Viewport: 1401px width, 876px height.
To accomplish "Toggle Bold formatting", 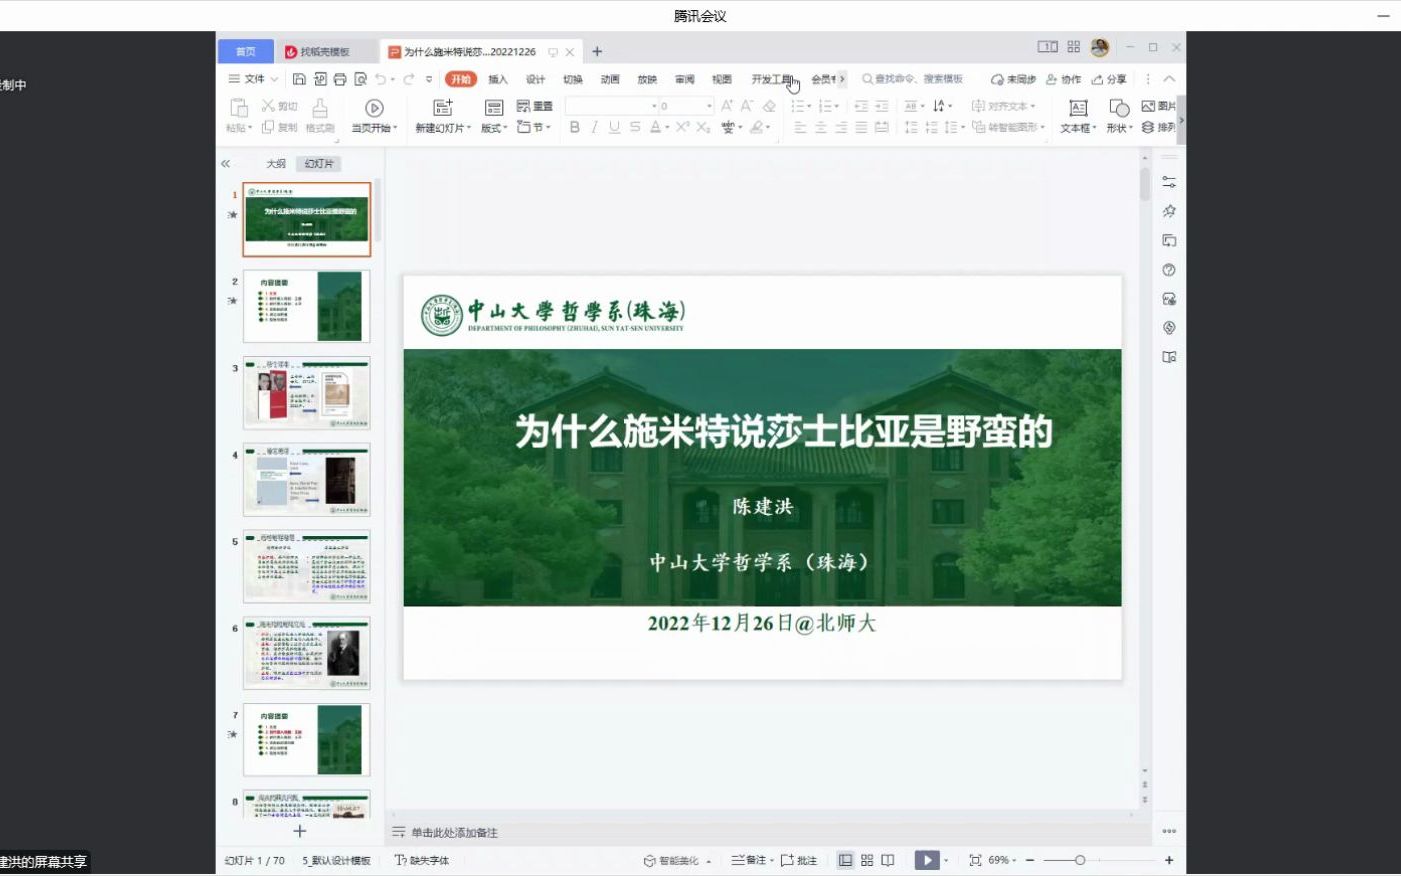I will pyautogui.click(x=574, y=127).
